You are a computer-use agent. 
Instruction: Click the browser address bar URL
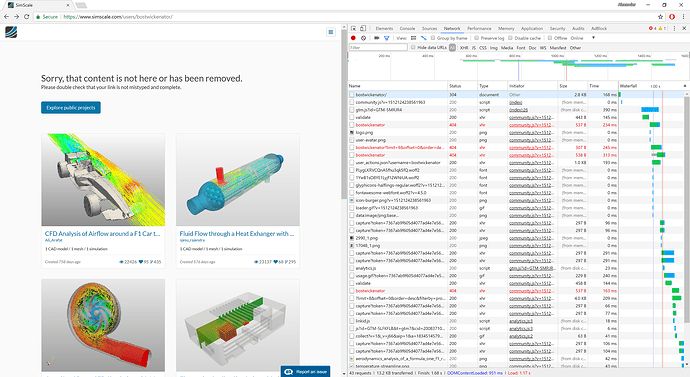(118, 17)
